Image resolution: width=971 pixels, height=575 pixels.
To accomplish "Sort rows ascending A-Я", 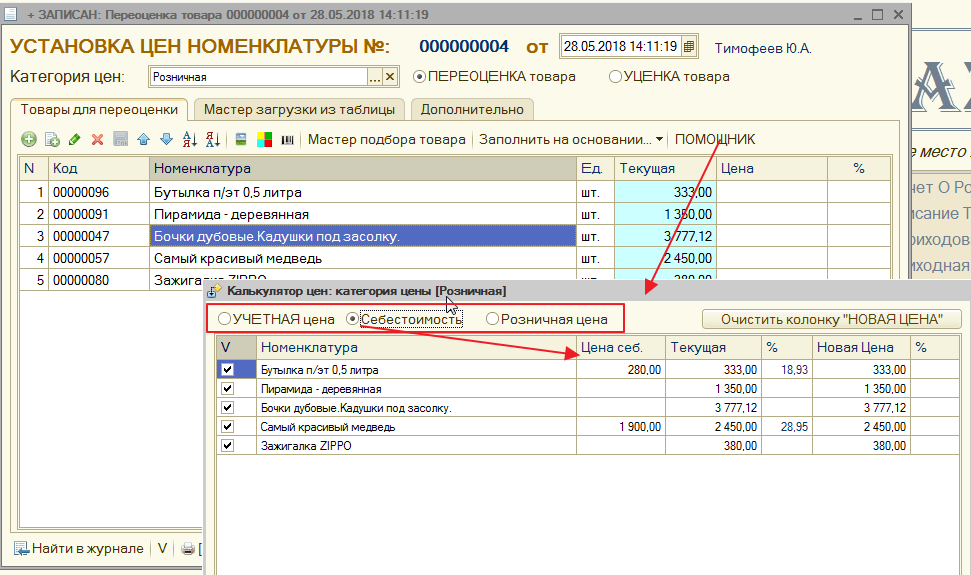I will (x=189, y=139).
